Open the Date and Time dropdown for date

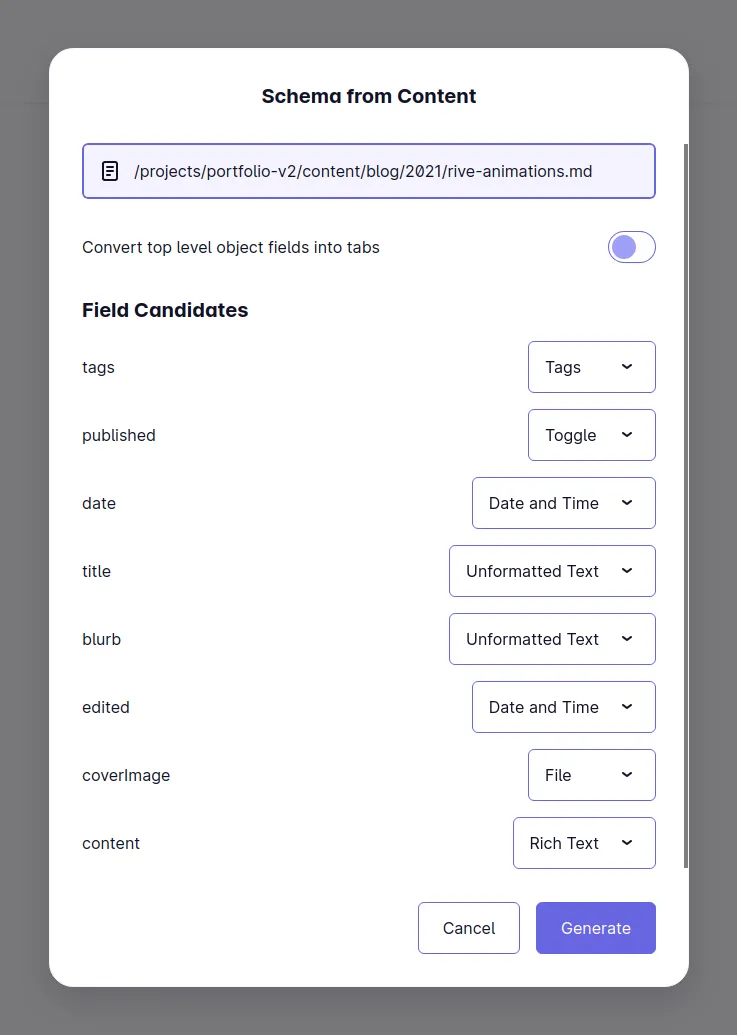pyautogui.click(x=563, y=503)
